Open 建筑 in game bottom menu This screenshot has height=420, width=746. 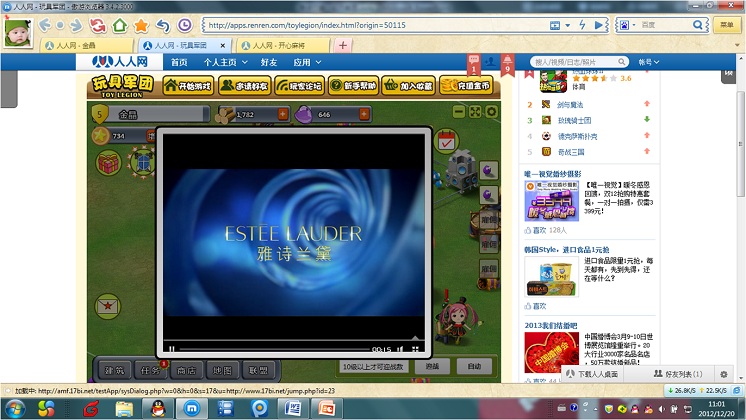(x=114, y=370)
